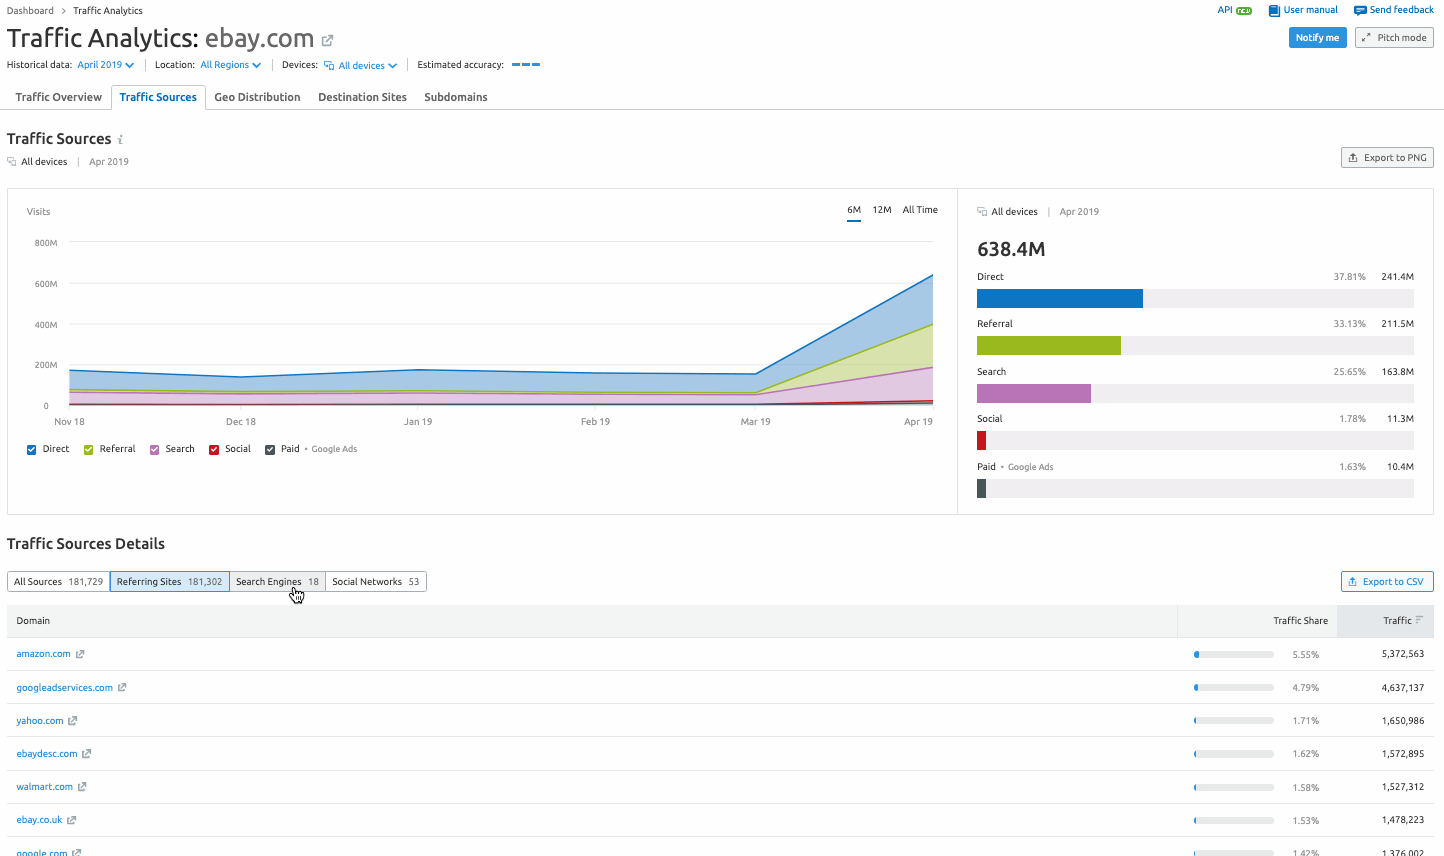
Task: Click the API new badge icon
Action: tap(1244, 11)
